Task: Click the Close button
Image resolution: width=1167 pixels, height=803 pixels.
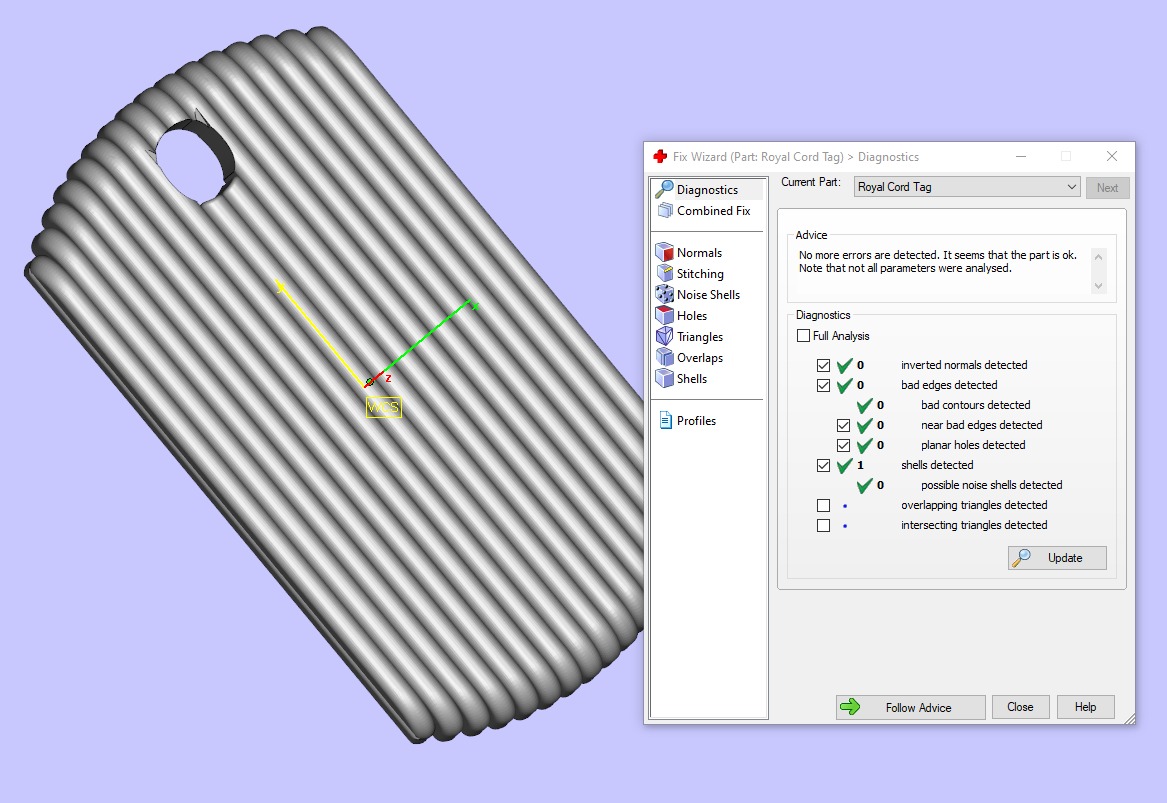Action: [1020, 707]
